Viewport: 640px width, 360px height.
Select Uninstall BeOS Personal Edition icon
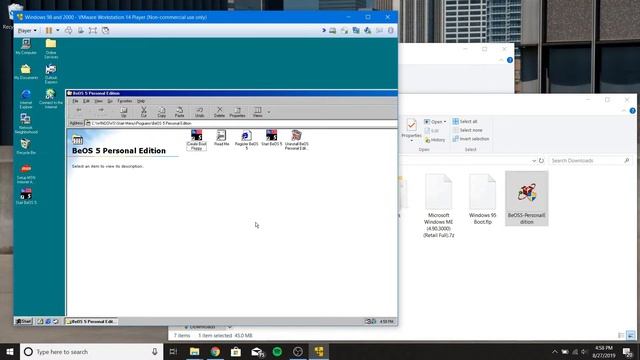[x=297, y=140]
